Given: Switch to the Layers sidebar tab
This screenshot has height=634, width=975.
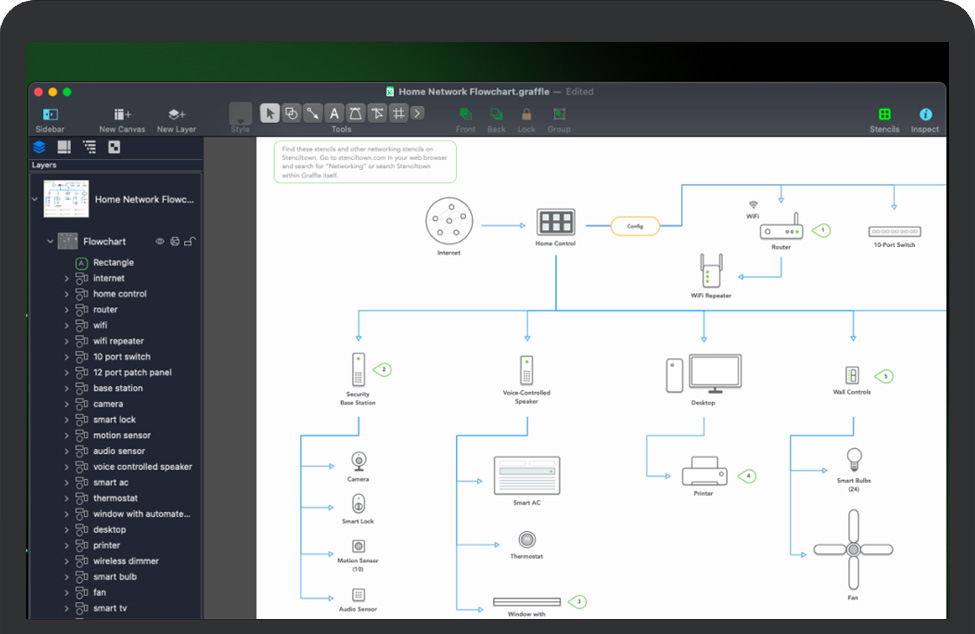Looking at the screenshot, I should point(39,147).
